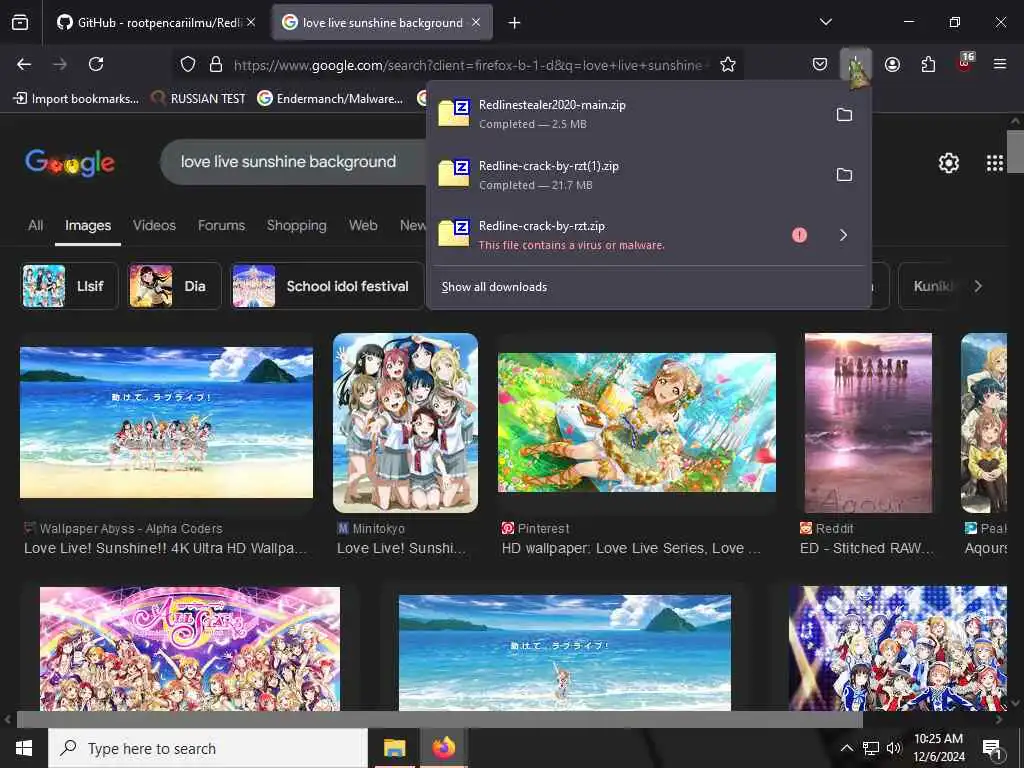The width and height of the screenshot is (1024, 768).
Task: Open a new browser tab
Action: tap(515, 23)
